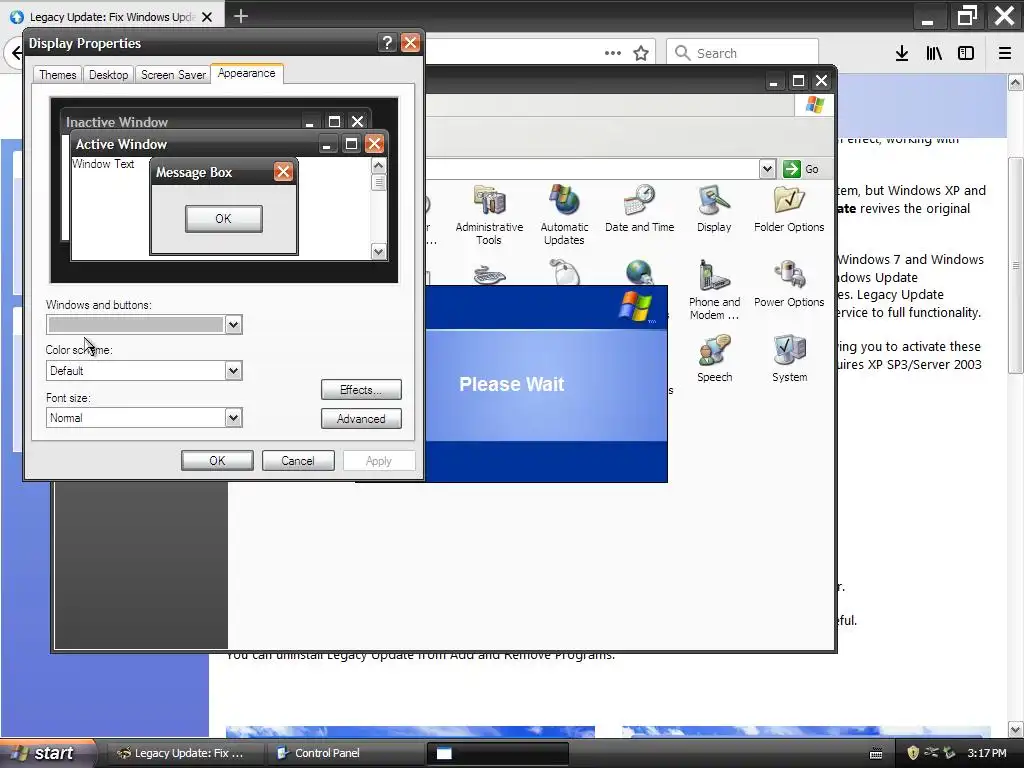
Task: Open the browser hamburger menu
Action: 1005,54
